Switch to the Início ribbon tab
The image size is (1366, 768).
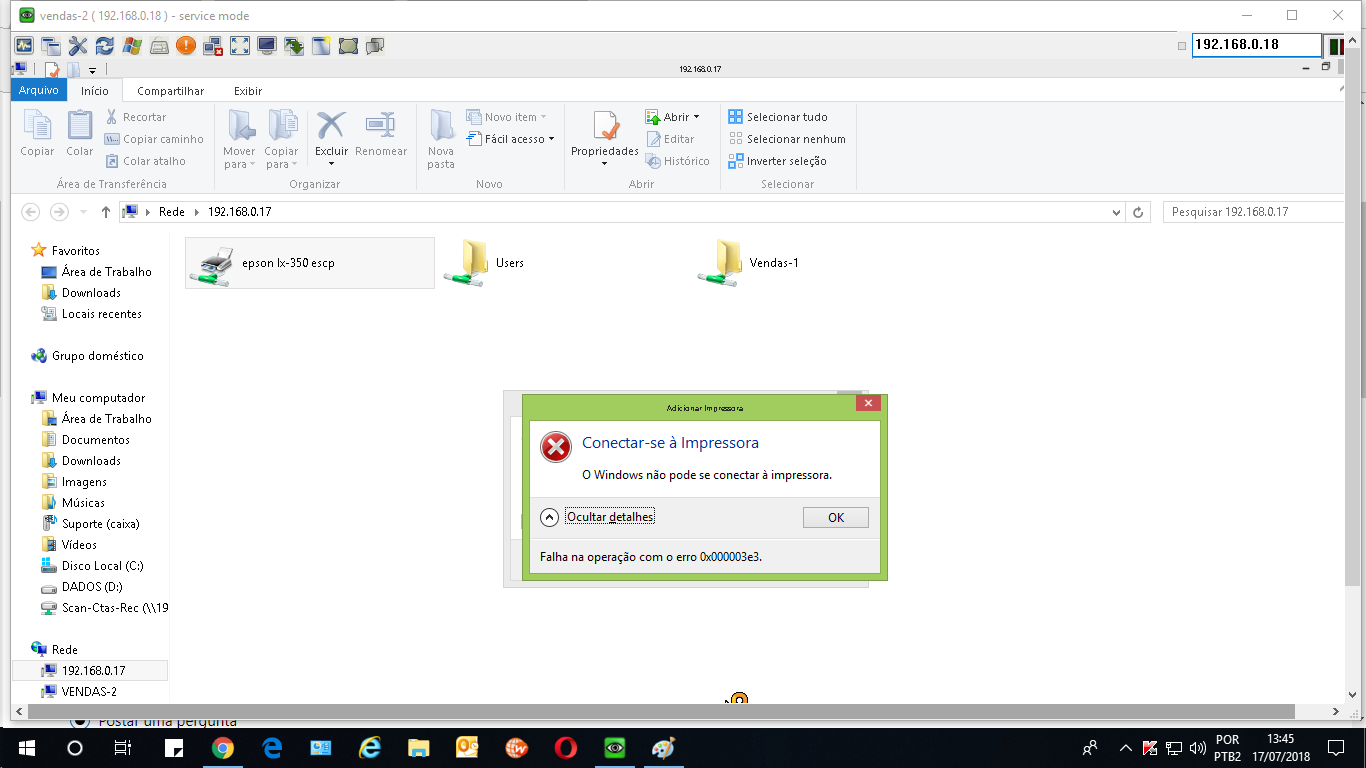[95, 91]
